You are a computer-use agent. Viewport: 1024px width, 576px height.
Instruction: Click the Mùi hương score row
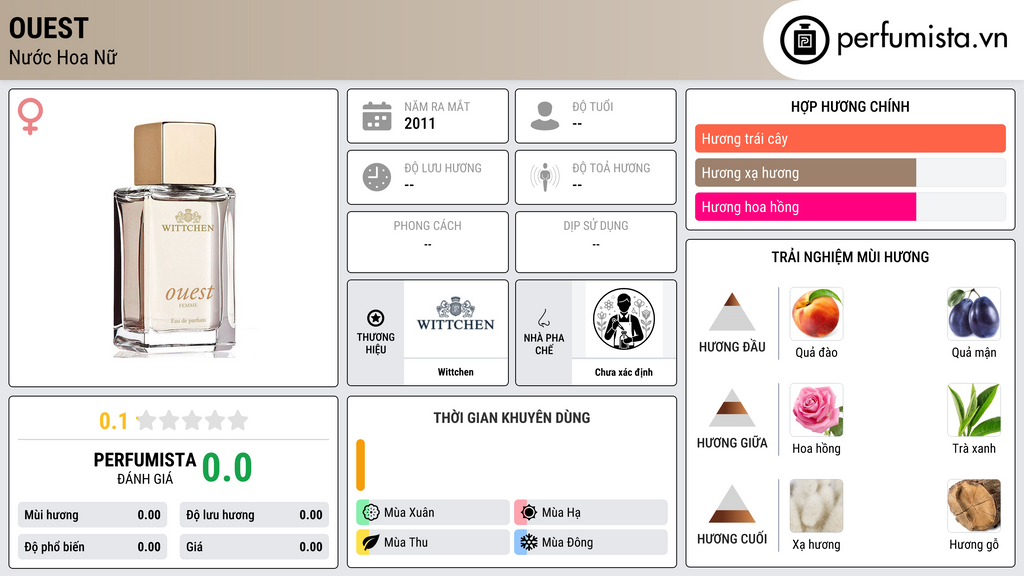tap(93, 515)
